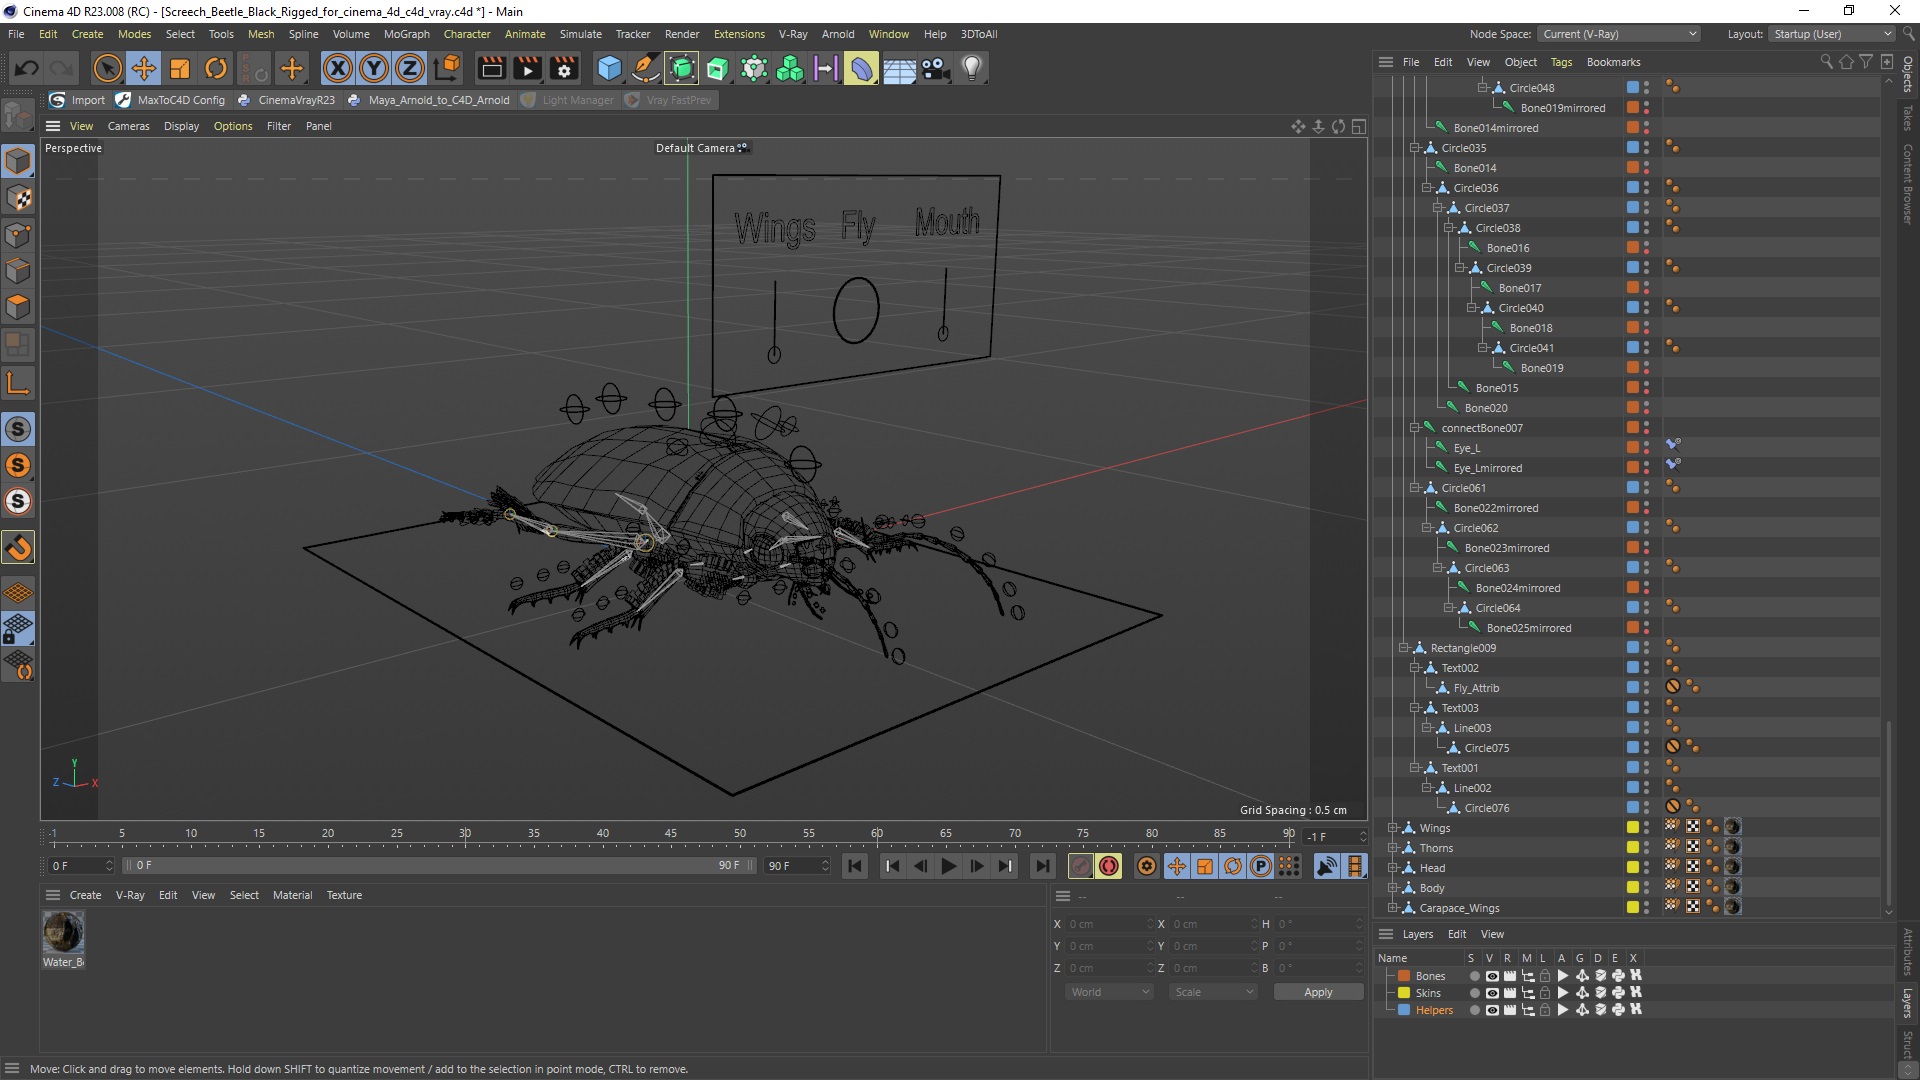Screen dimensions: 1920x1080
Task: Click MaxToC4D Config button
Action: point(171,100)
